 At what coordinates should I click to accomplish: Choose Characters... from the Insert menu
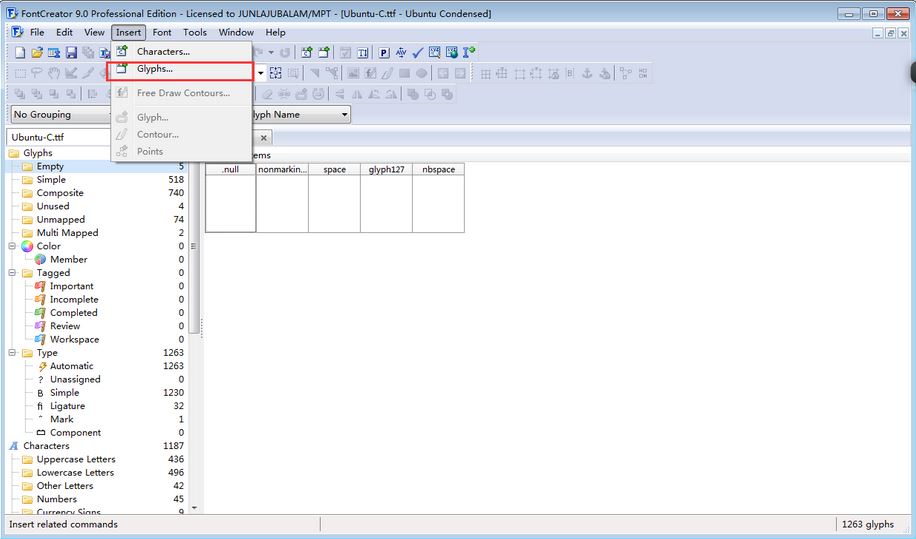coord(163,51)
